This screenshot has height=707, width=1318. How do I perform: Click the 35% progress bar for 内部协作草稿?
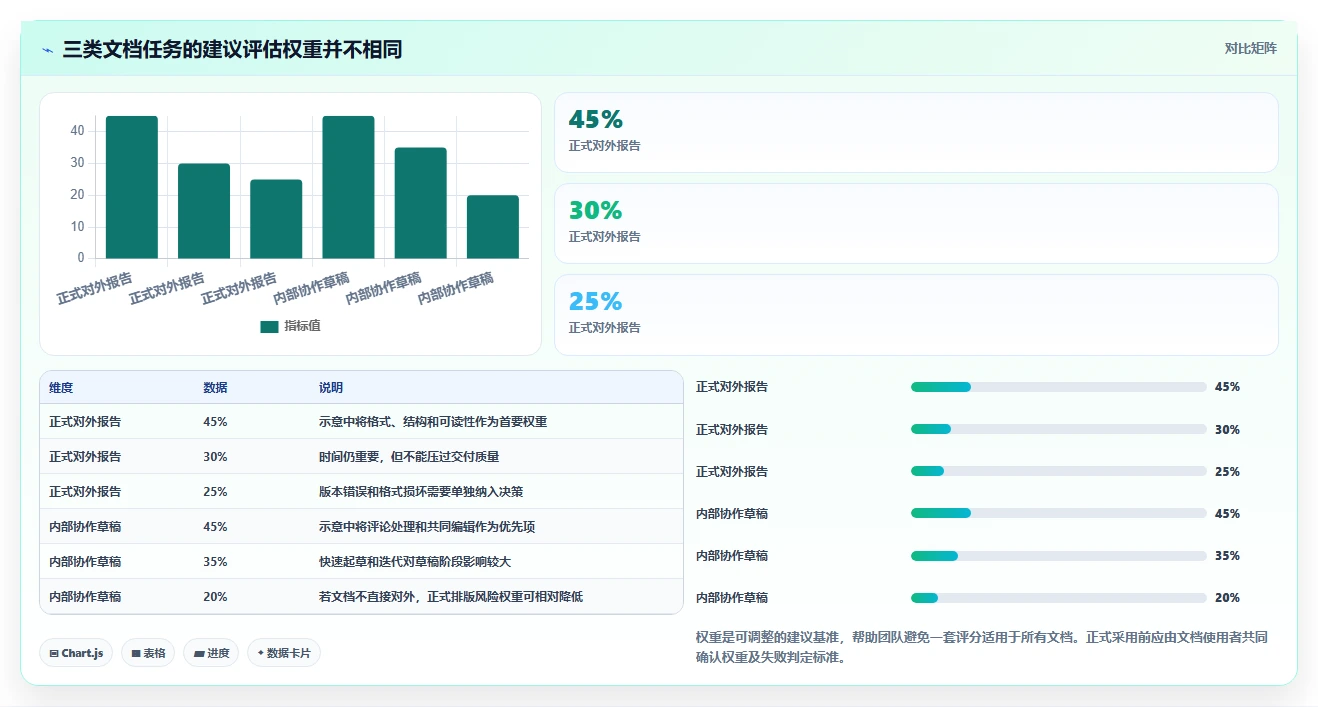tap(1058, 555)
